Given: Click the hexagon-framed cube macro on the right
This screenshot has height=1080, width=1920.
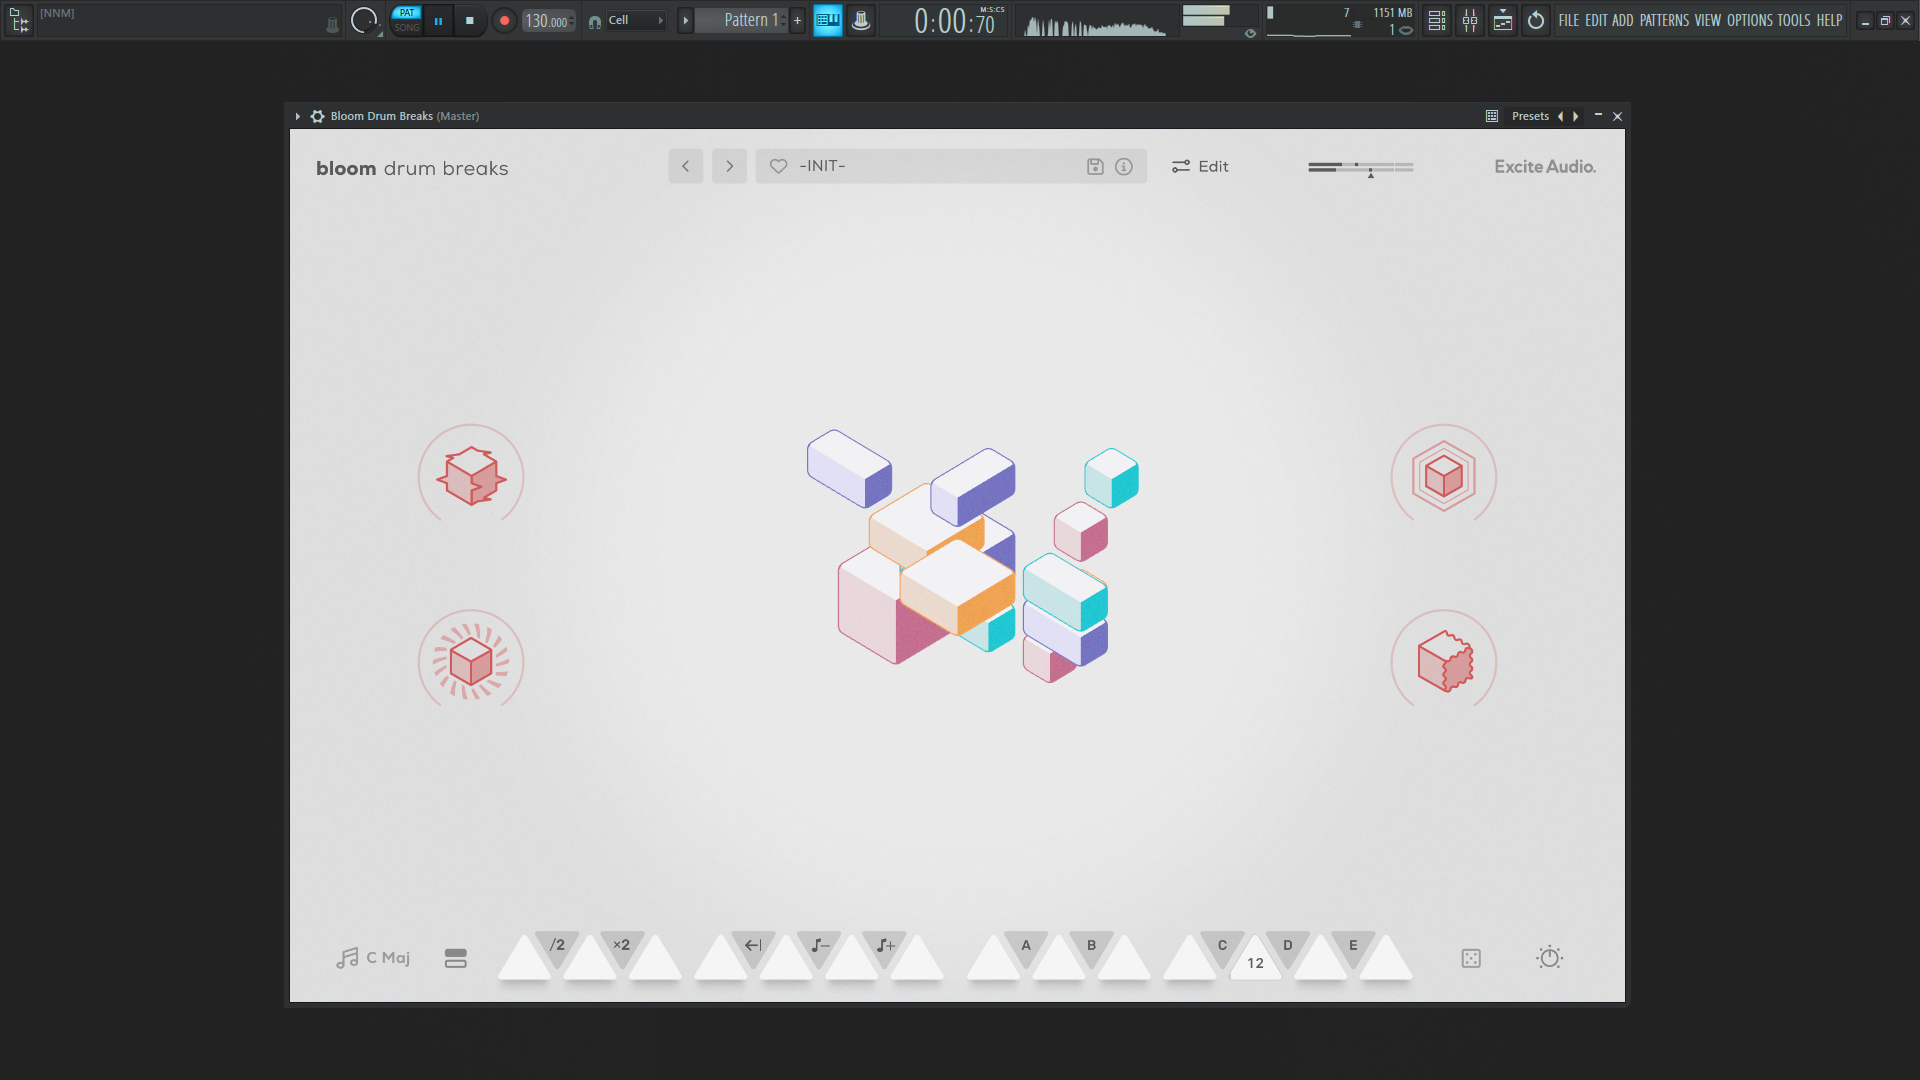Looking at the screenshot, I should coord(1444,476).
